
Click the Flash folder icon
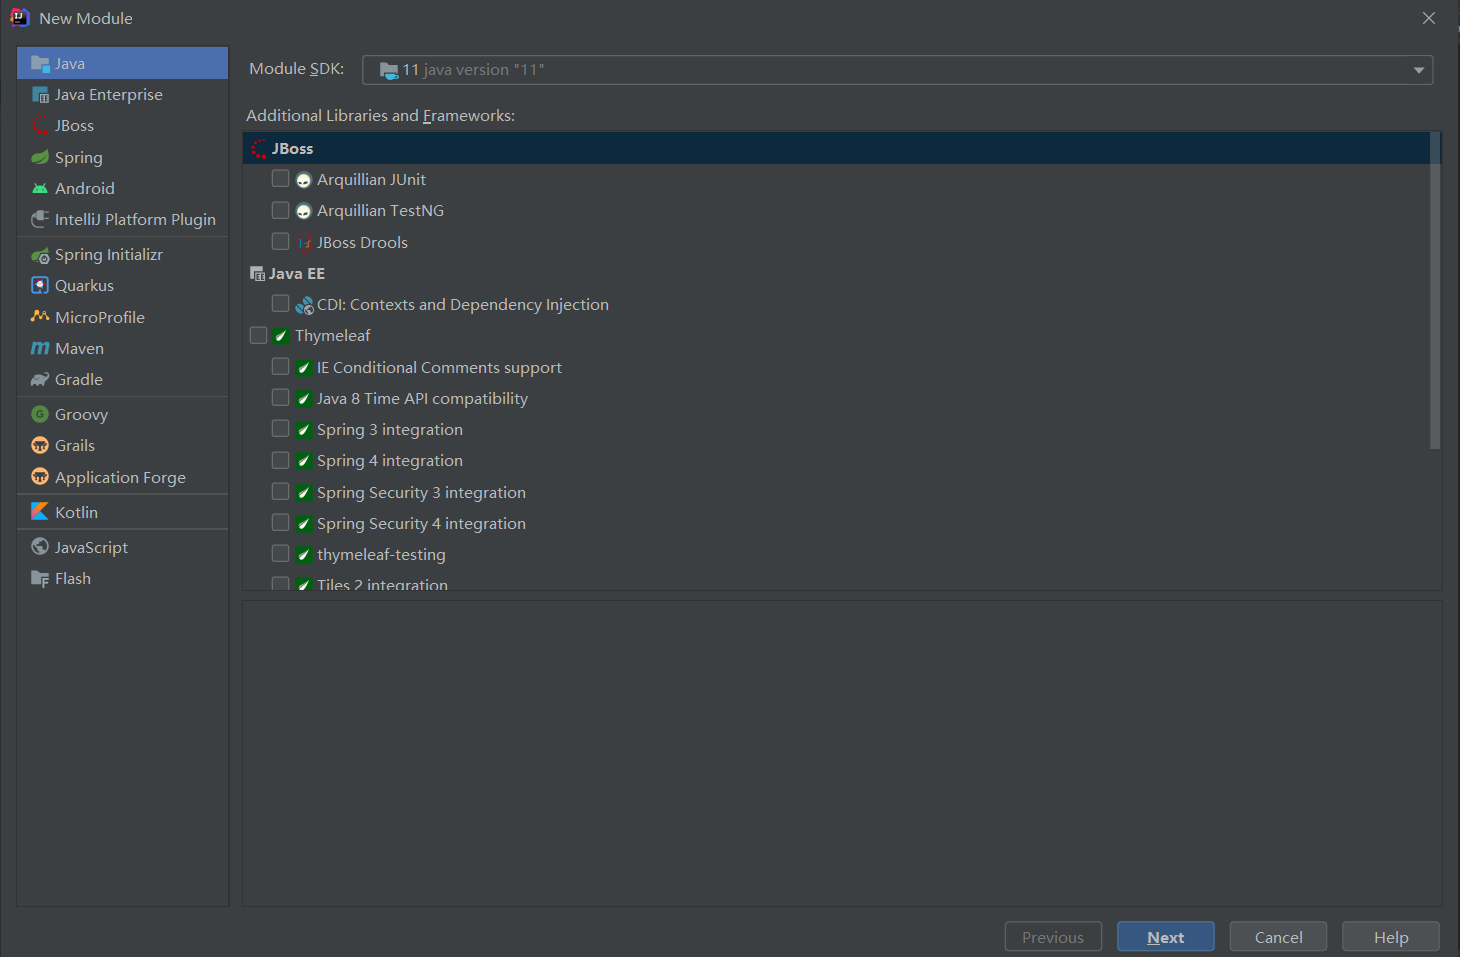[x=40, y=579]
